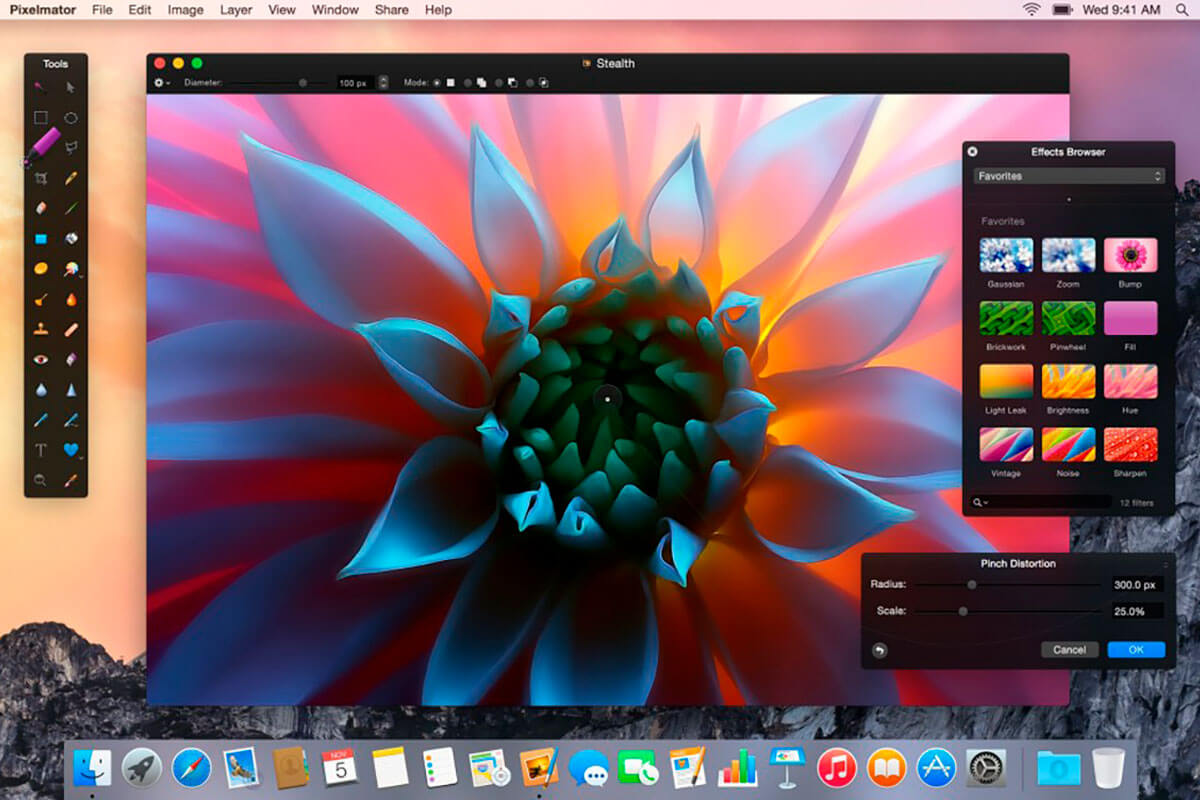Screen dimensions: 1200x800
Task: Open Launchpad from the Dock
Action: (142, 767)
